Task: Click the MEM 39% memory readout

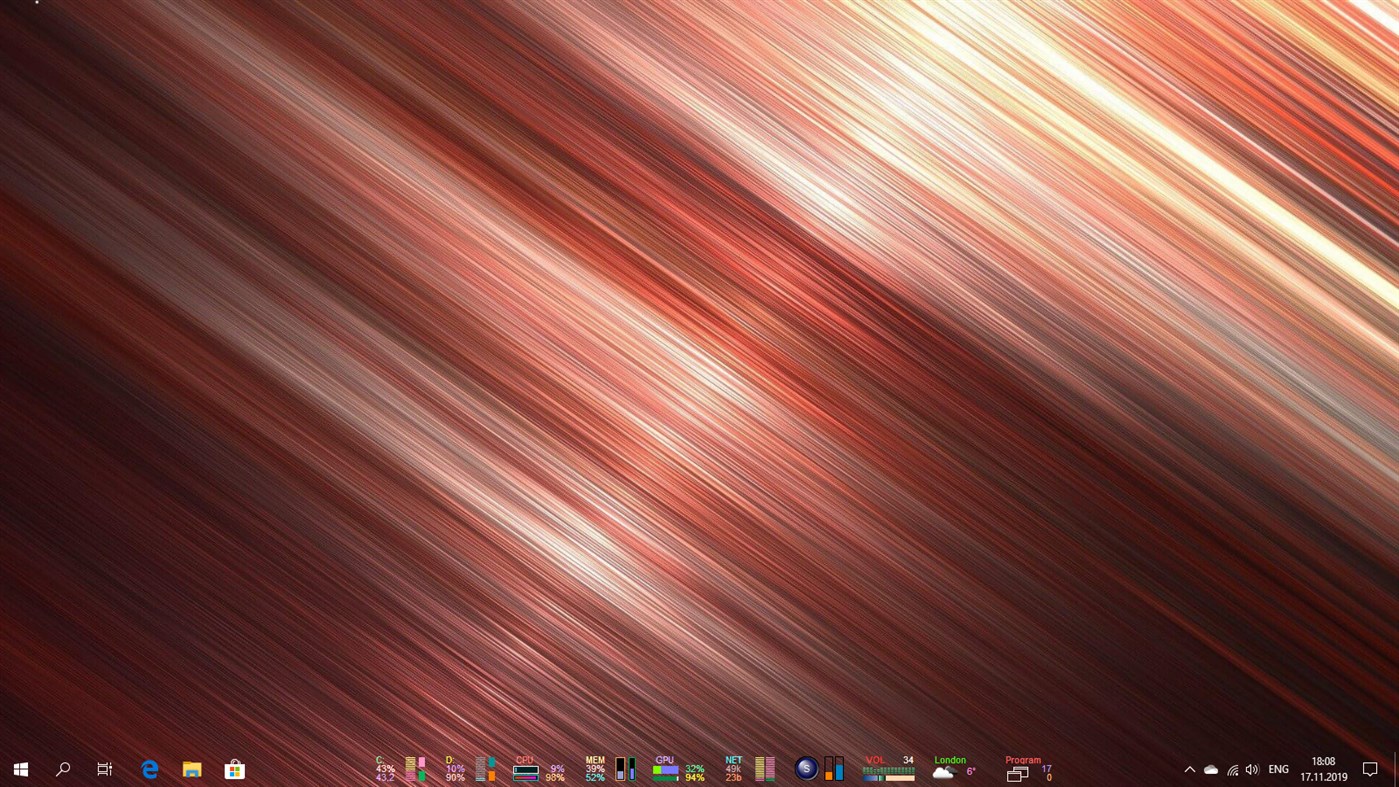Action: [x=595, y=769]
